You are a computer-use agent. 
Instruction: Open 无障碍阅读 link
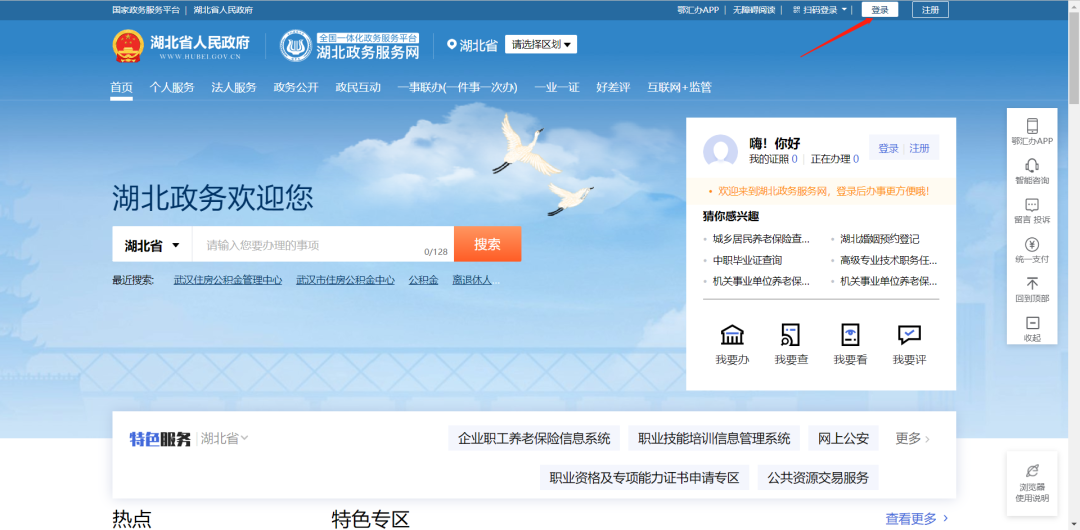754,10
